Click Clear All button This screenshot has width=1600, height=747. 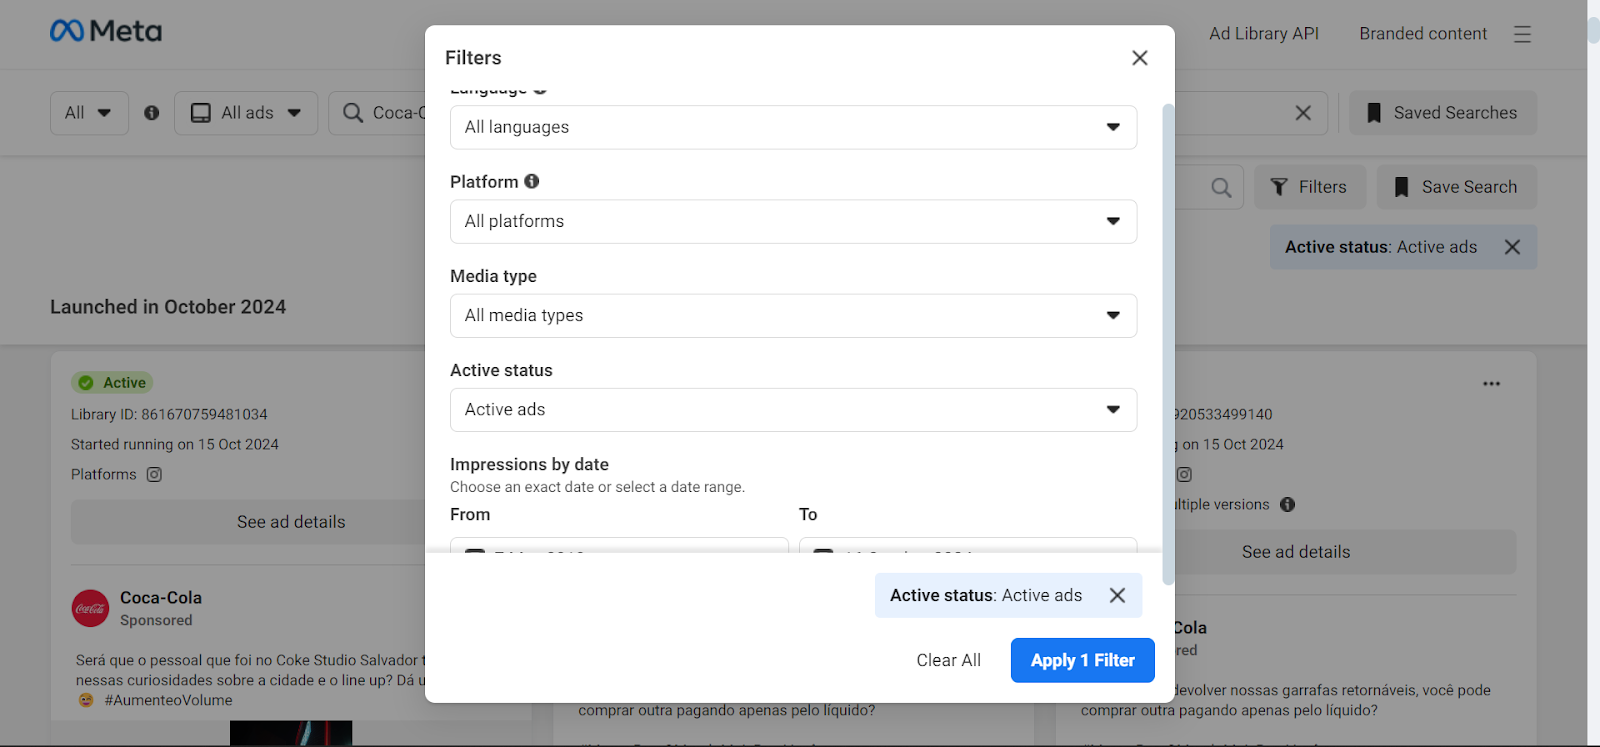coord(948,660)
